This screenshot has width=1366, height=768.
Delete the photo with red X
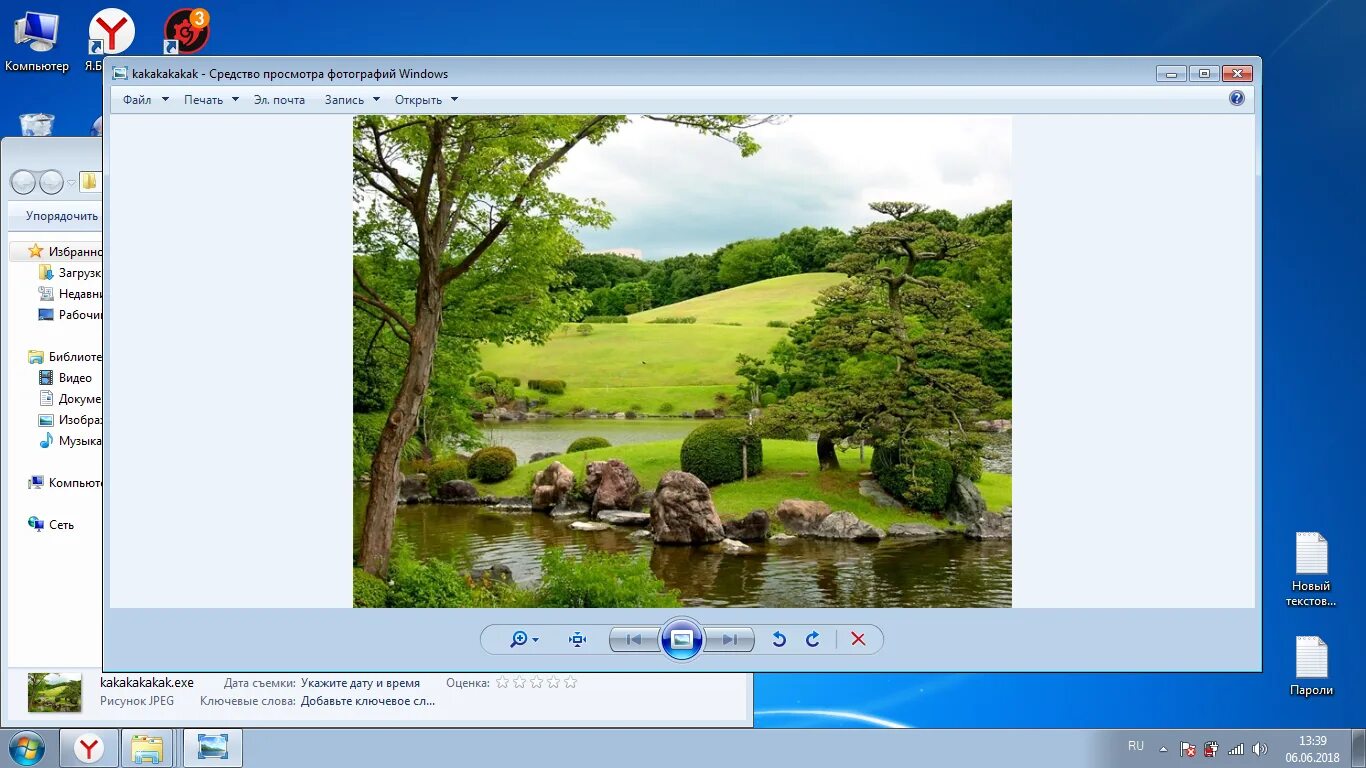pos(858,640)
